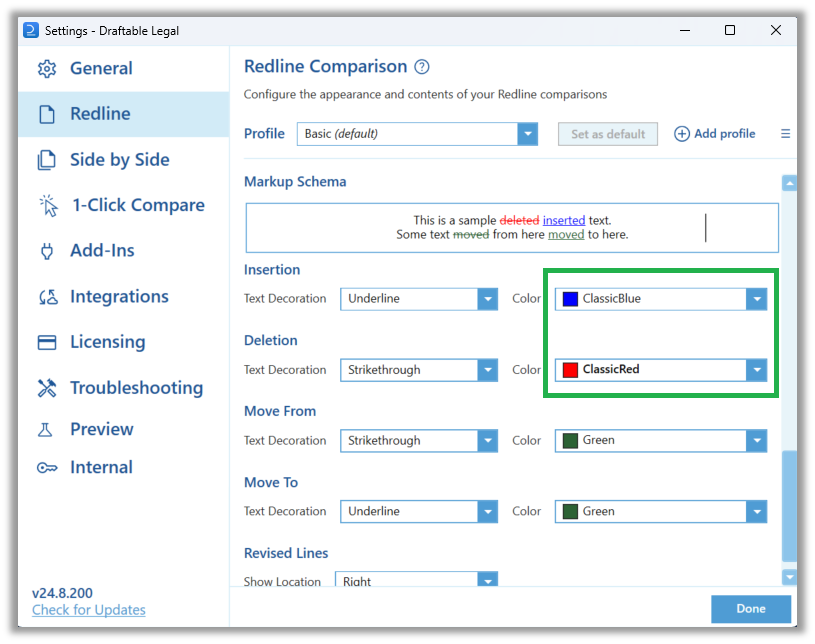
Task: Click the Add profile label
Action: point(725,134)
